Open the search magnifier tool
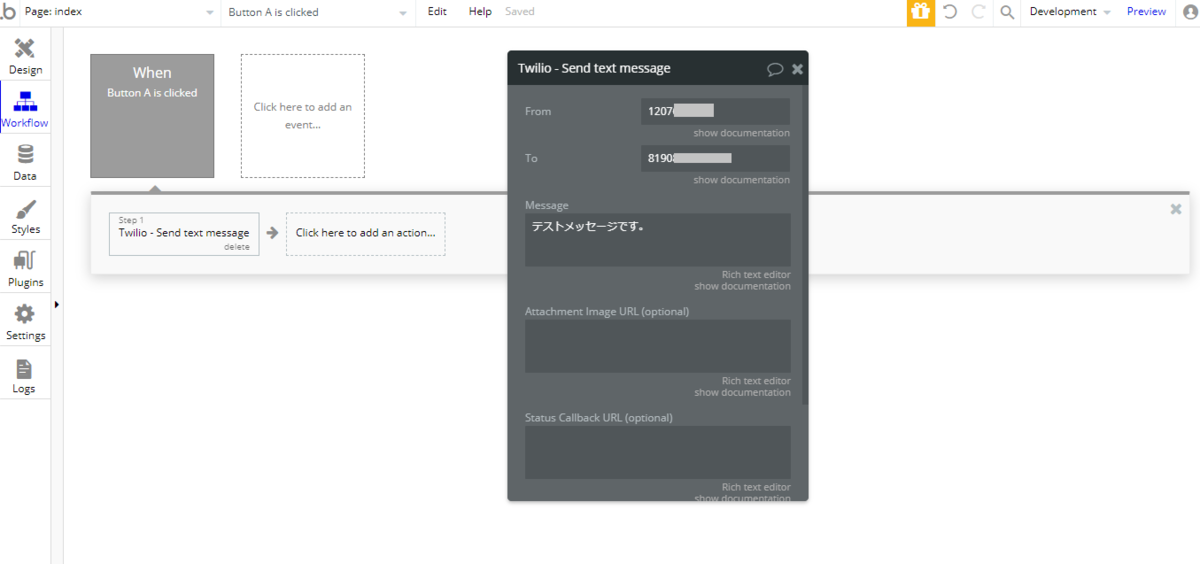 1007,12
